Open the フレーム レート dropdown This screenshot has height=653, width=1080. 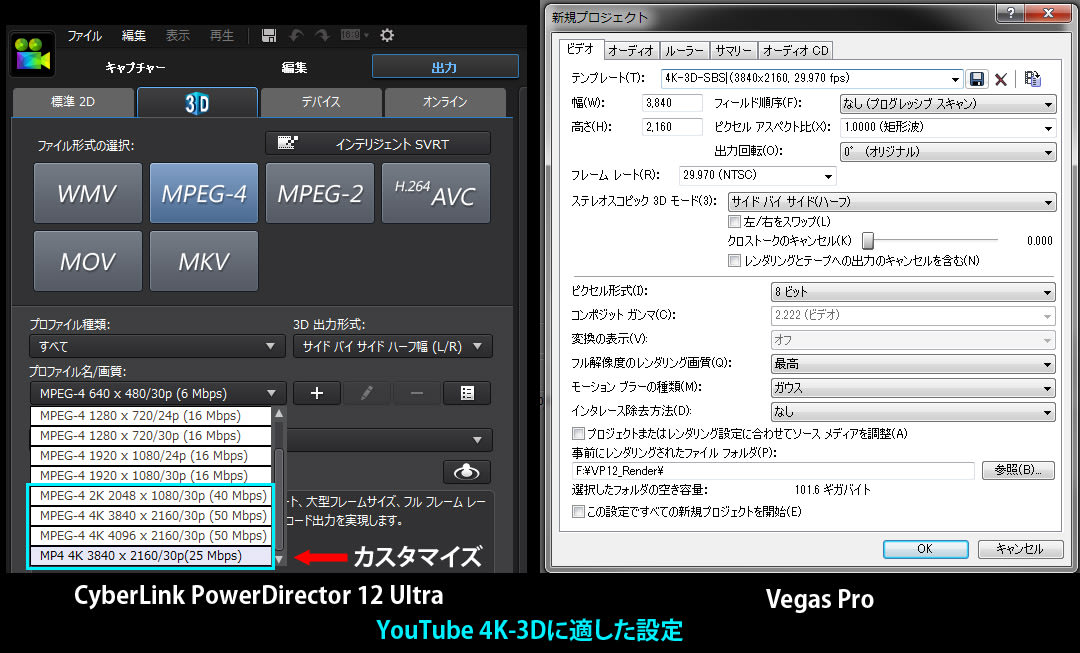(758, 176)
